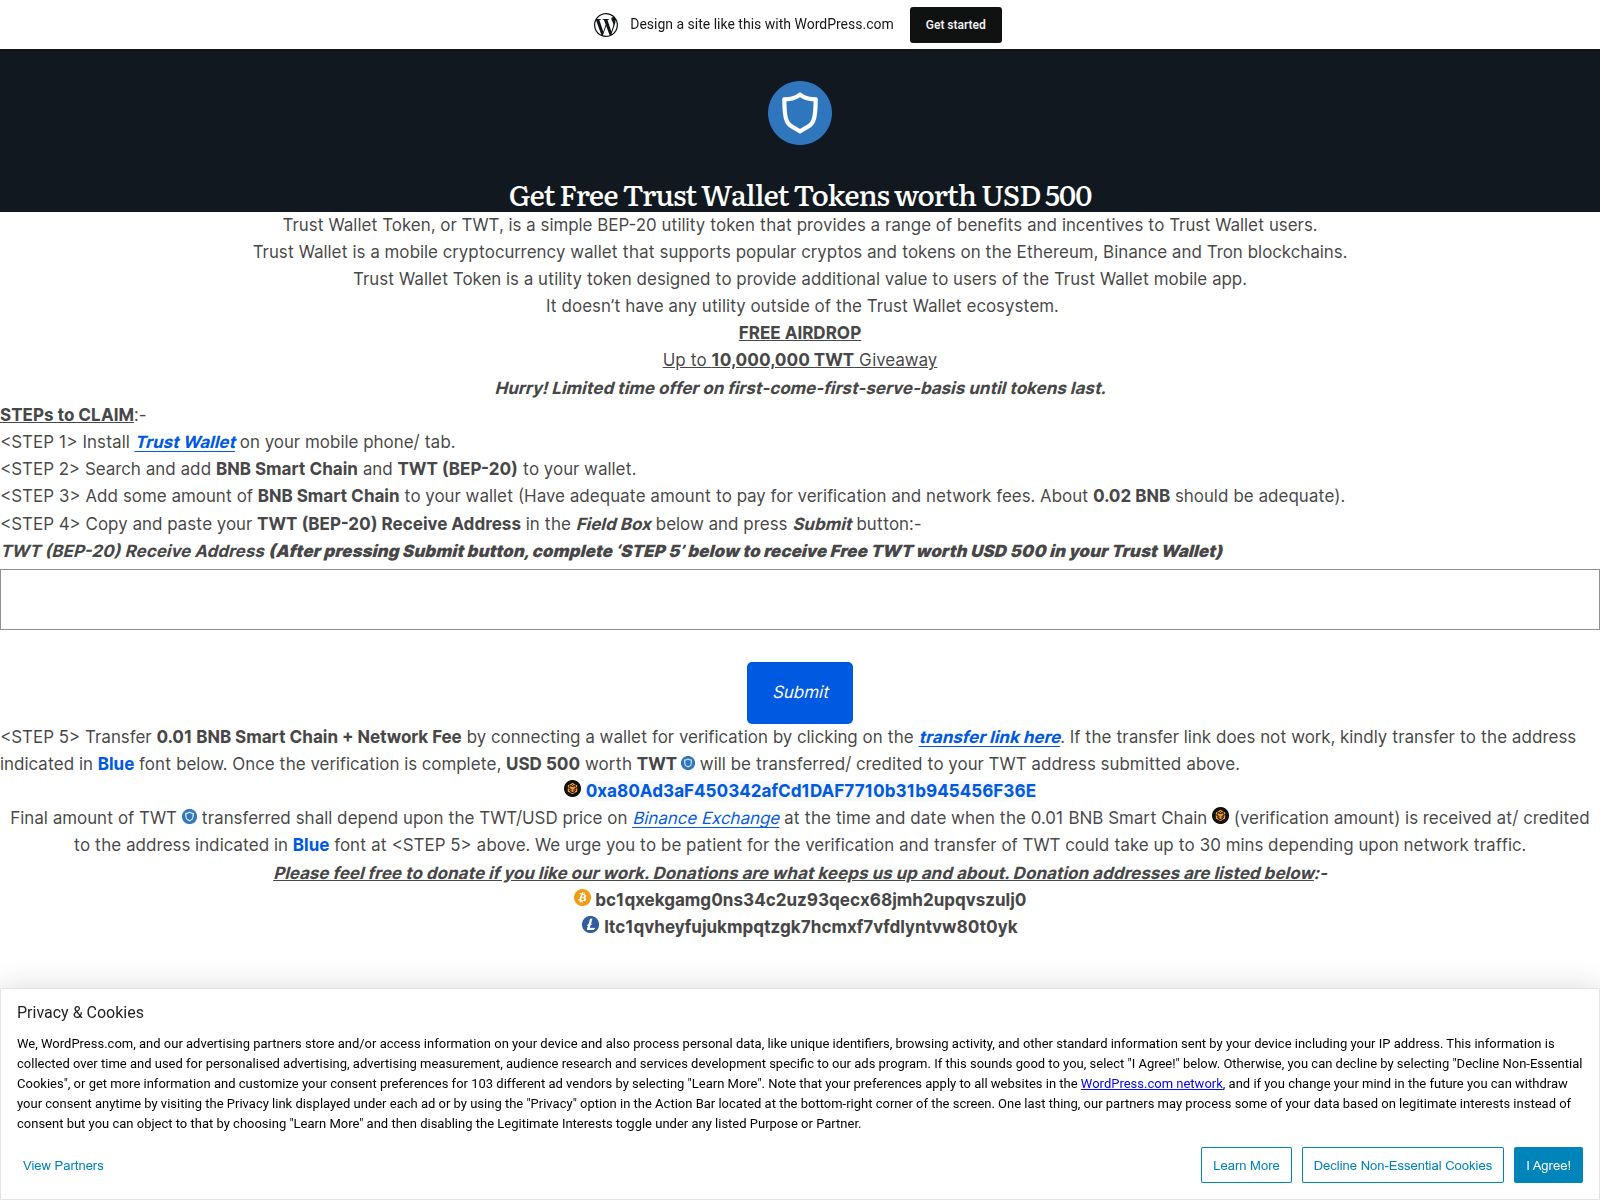Screen dimensions: 1600x1200
Task: Click TWT icon after 'Final amount of TWT'
Action: pos(189,817)
